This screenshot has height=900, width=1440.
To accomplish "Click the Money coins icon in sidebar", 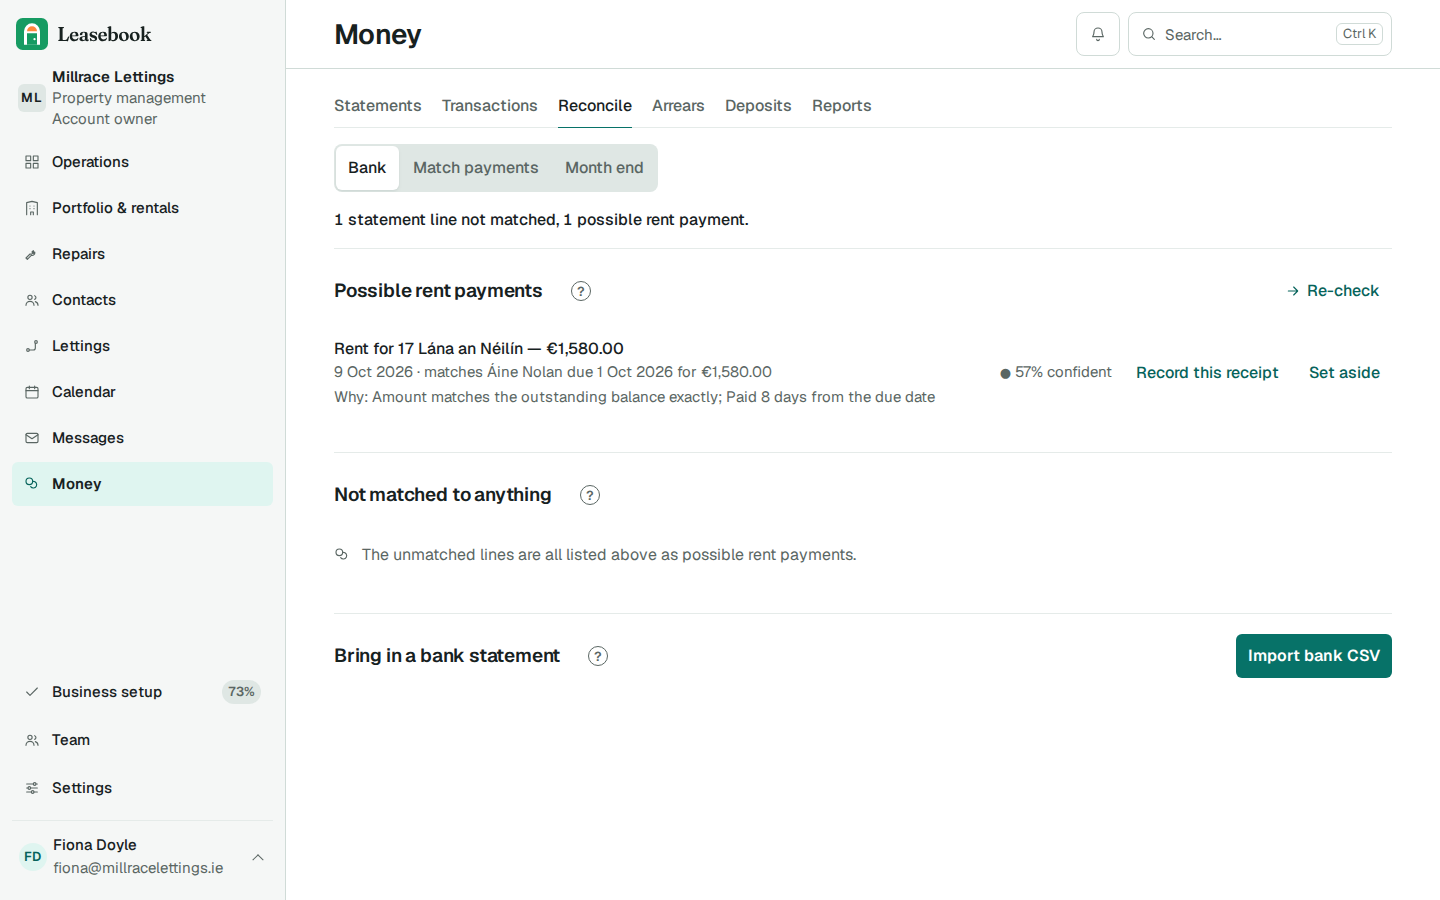I will tap(32, 484).
